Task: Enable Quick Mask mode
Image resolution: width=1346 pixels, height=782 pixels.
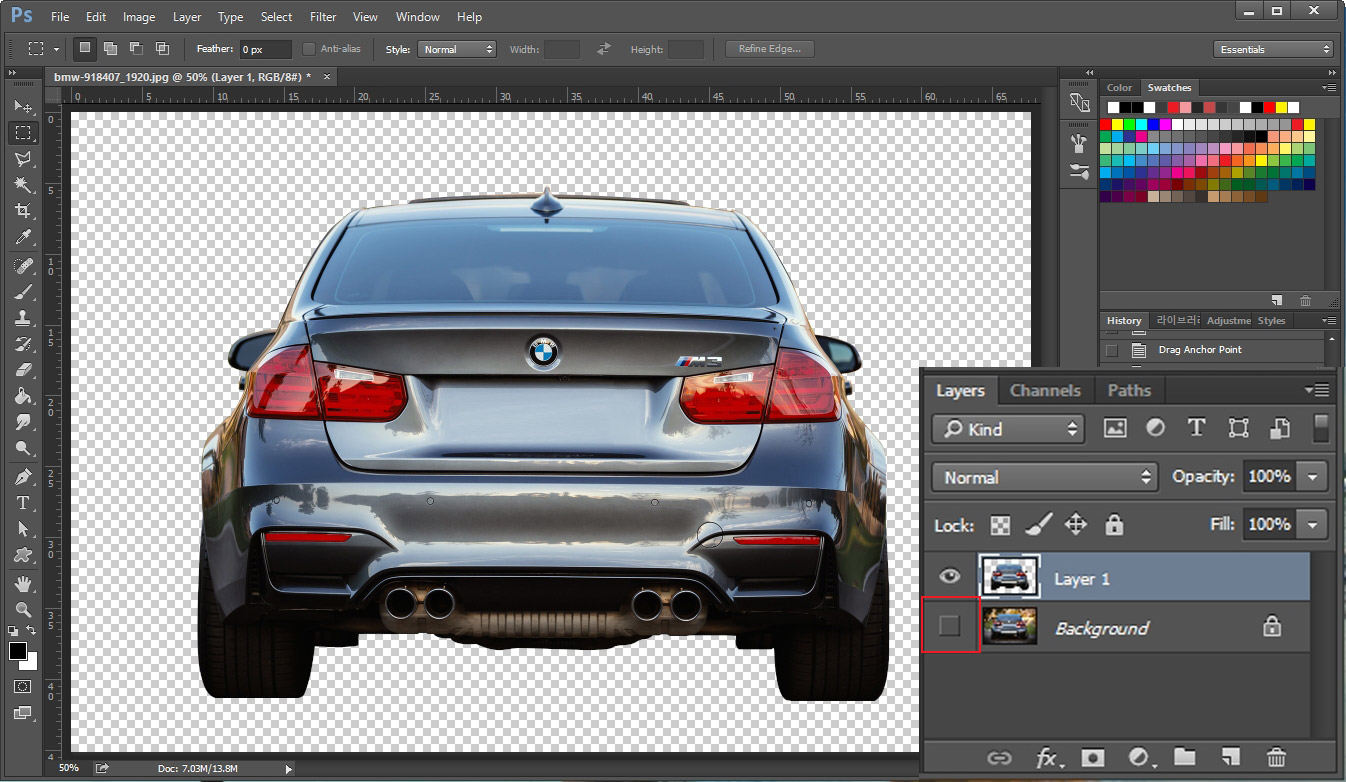Action: point(23,687)
